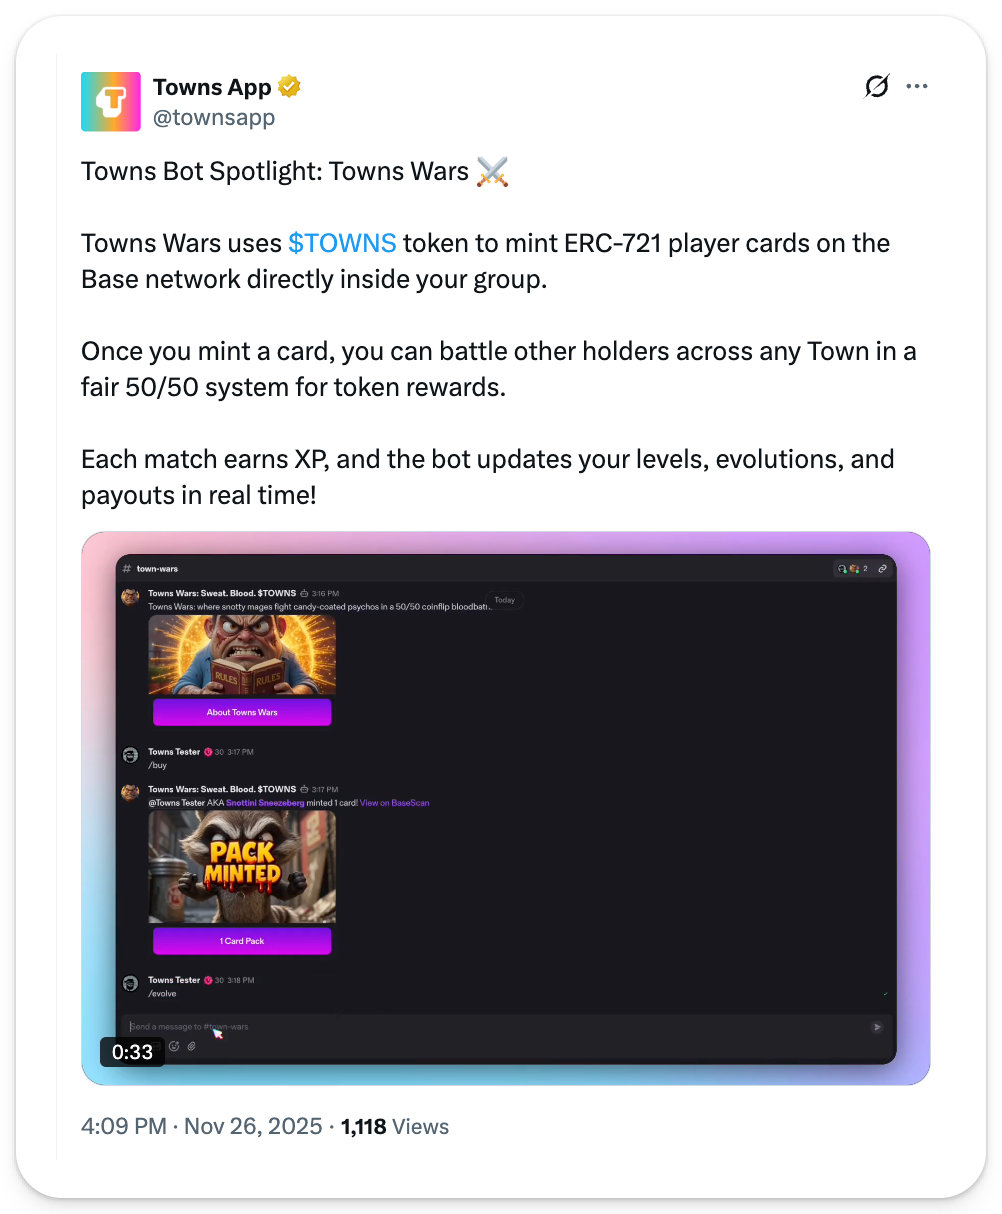
Task: Click the gold verified badge beside Towns App
Action: (290, 87)
